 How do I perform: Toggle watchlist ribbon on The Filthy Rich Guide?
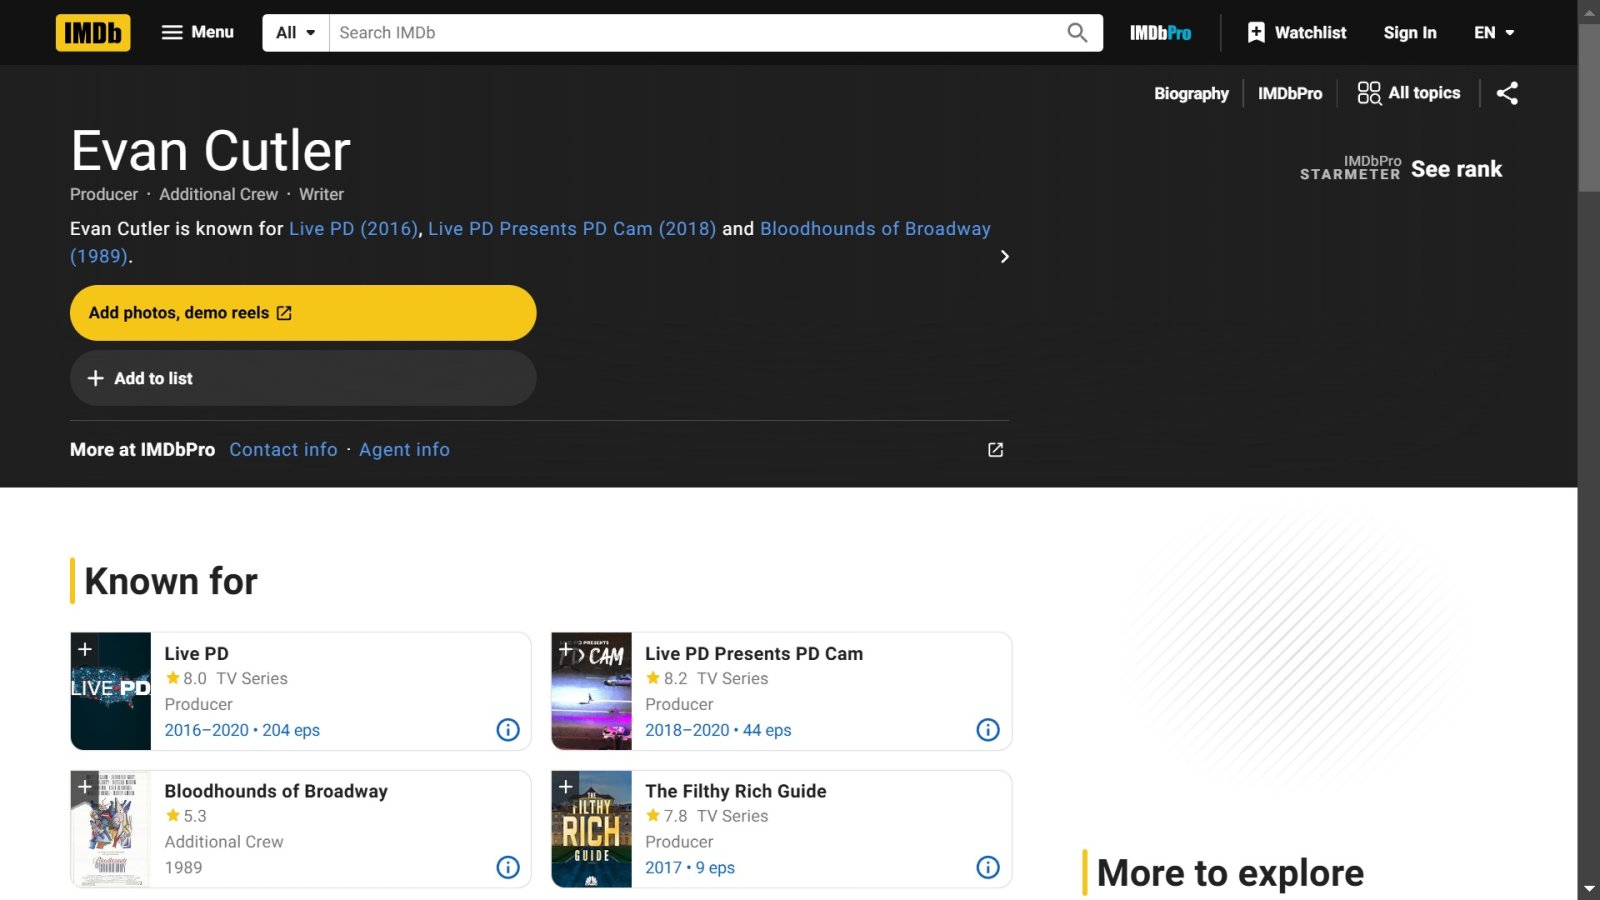[566, 787]
